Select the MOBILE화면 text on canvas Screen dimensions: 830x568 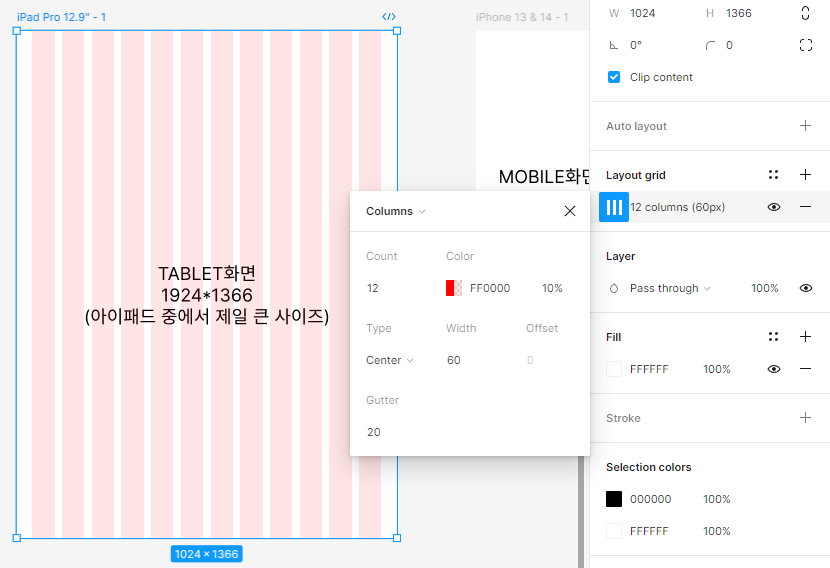pyautogui.click(x=544, y=177)
